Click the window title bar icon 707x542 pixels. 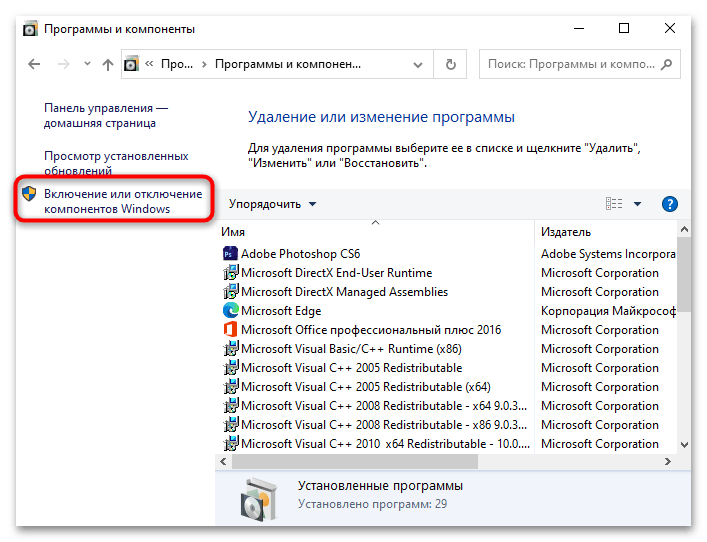(31, 28)
